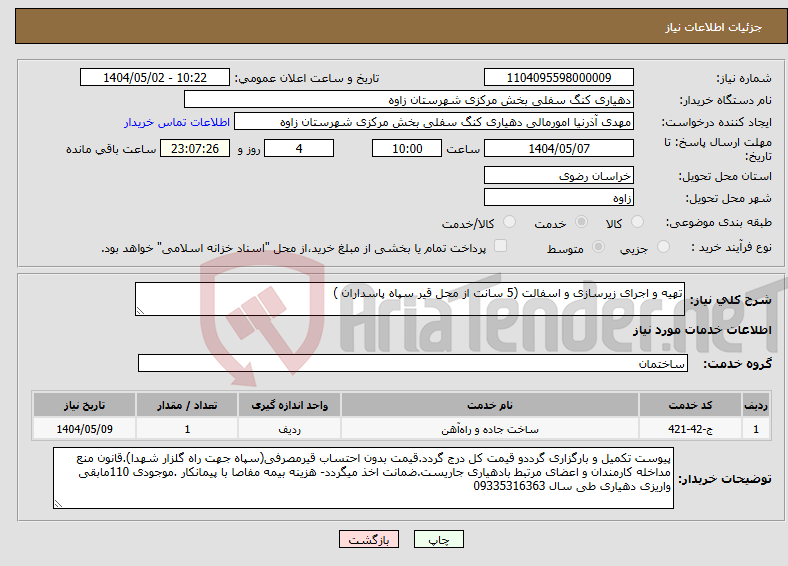Click the delivery city field زاوه
The width and height of the screenshot is (788, 566).
click(558, 197)
